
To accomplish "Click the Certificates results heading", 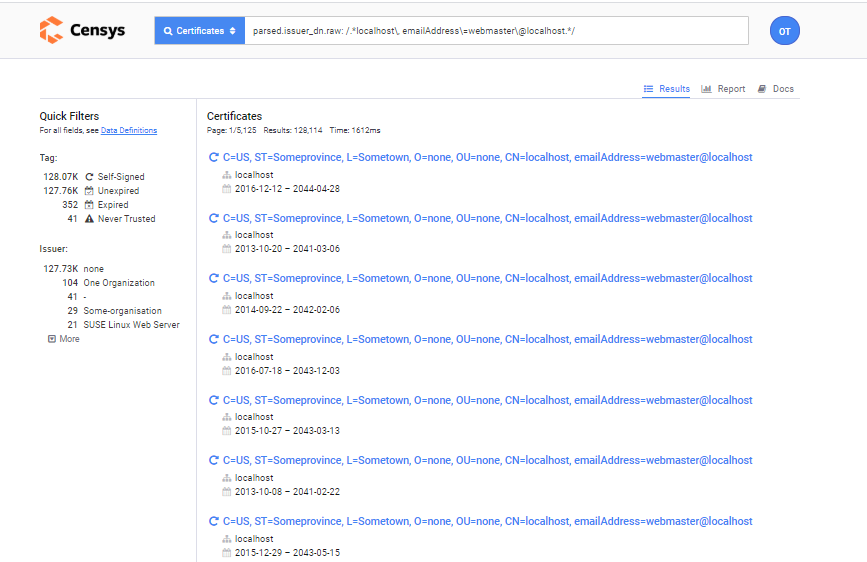I will click(x=234, y=116).
